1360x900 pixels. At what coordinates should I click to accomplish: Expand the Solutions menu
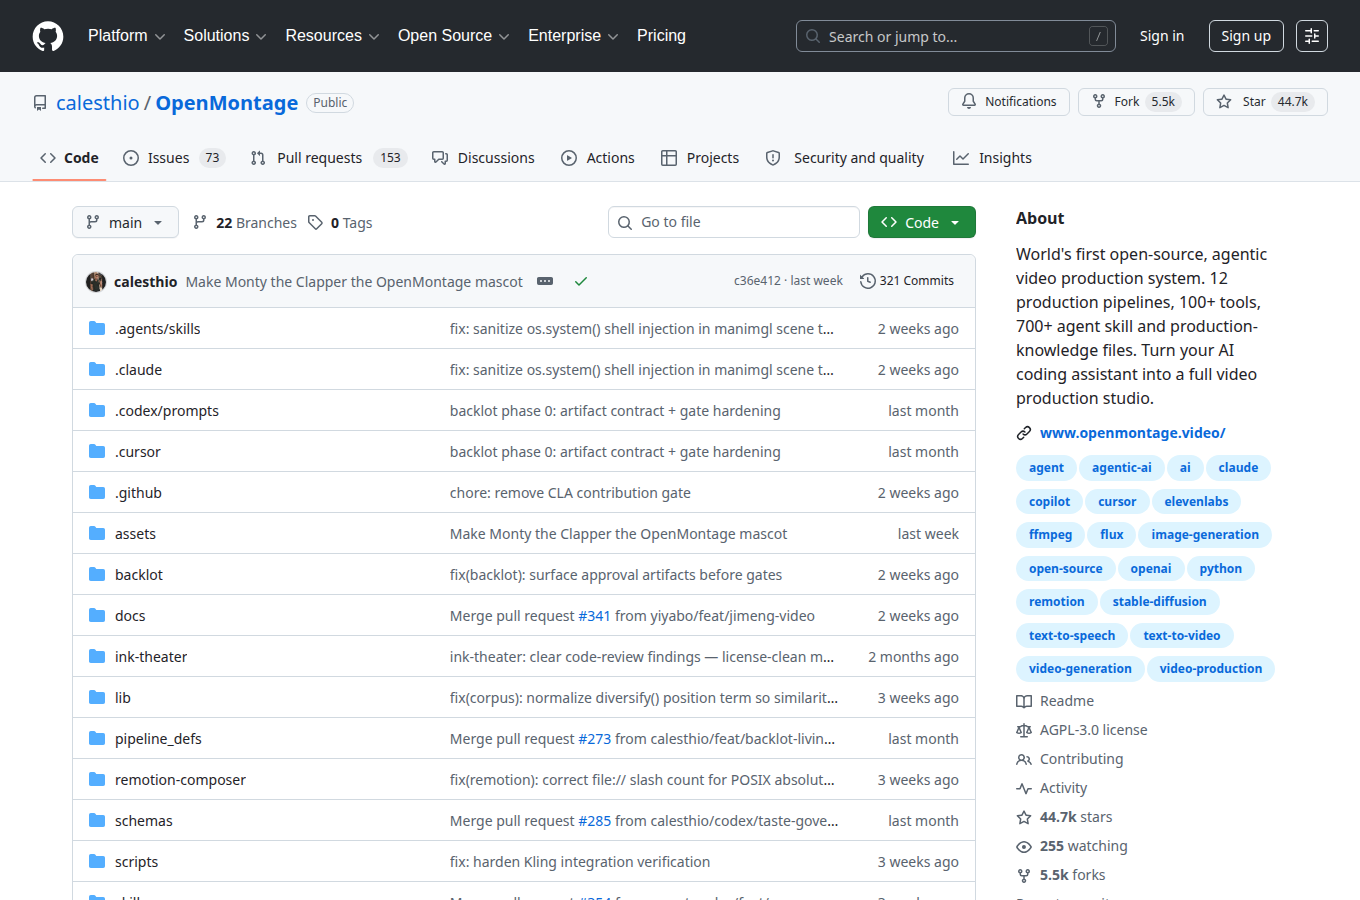point(225,36)
